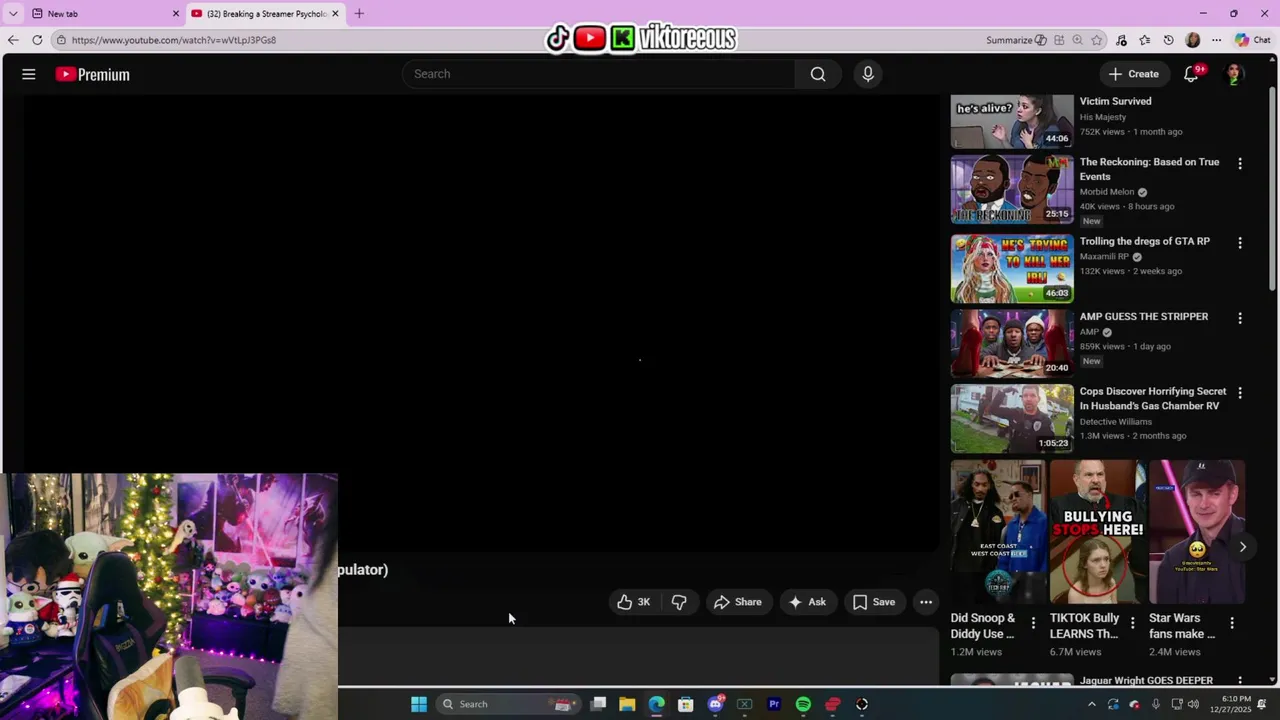Screen dimensions: 1280x720
Task: Share the video
Action: point(737,602)
